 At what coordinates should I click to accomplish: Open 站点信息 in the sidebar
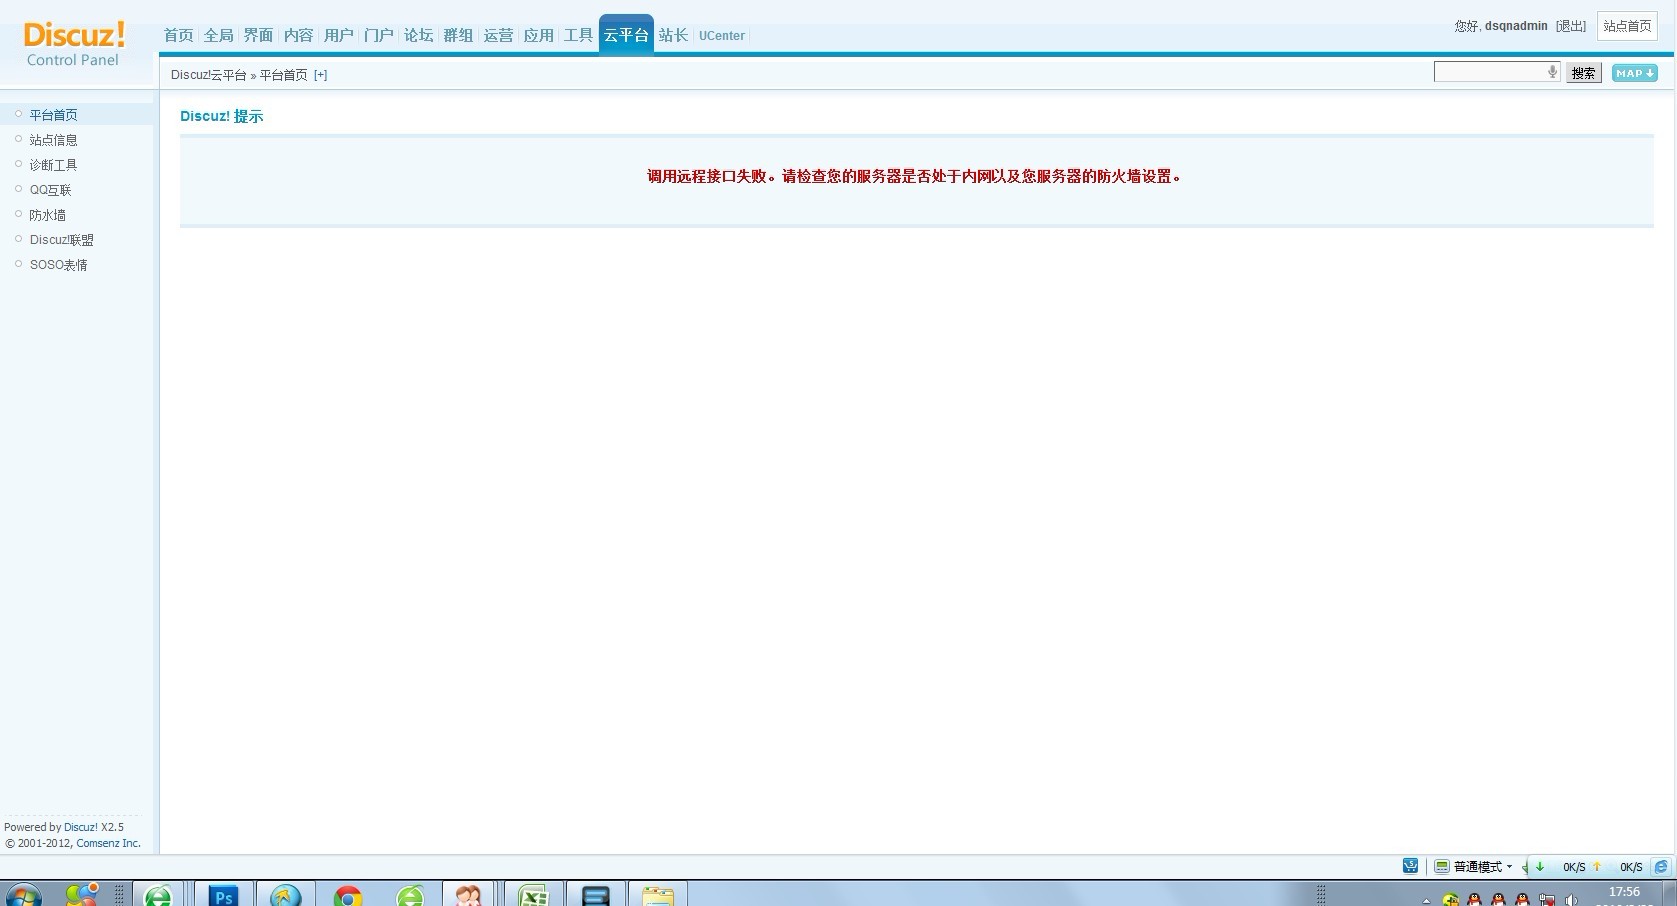(53, 140)
